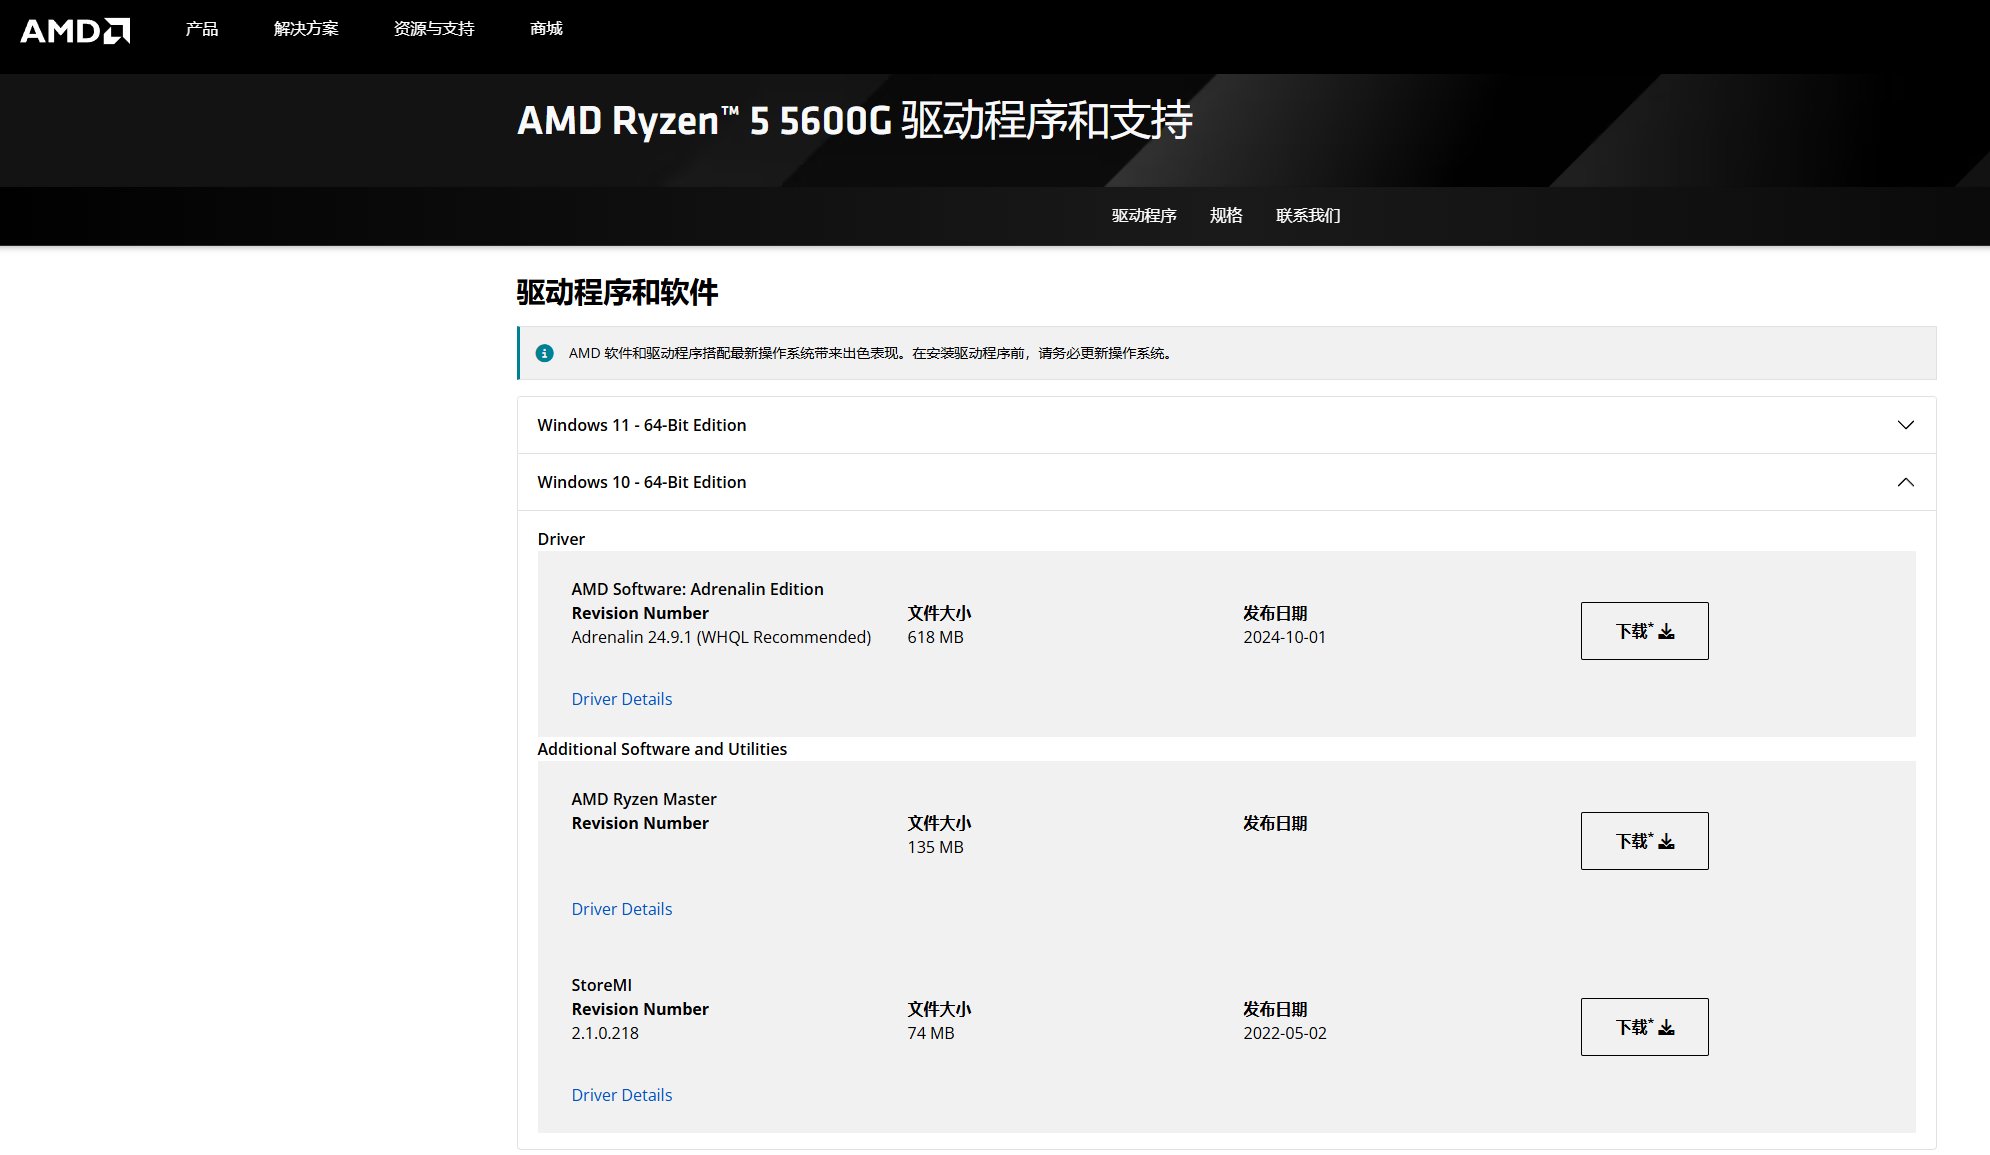Click the operating system update notice text
This screenshot has height=1155, width=1990.
point(871,353)
